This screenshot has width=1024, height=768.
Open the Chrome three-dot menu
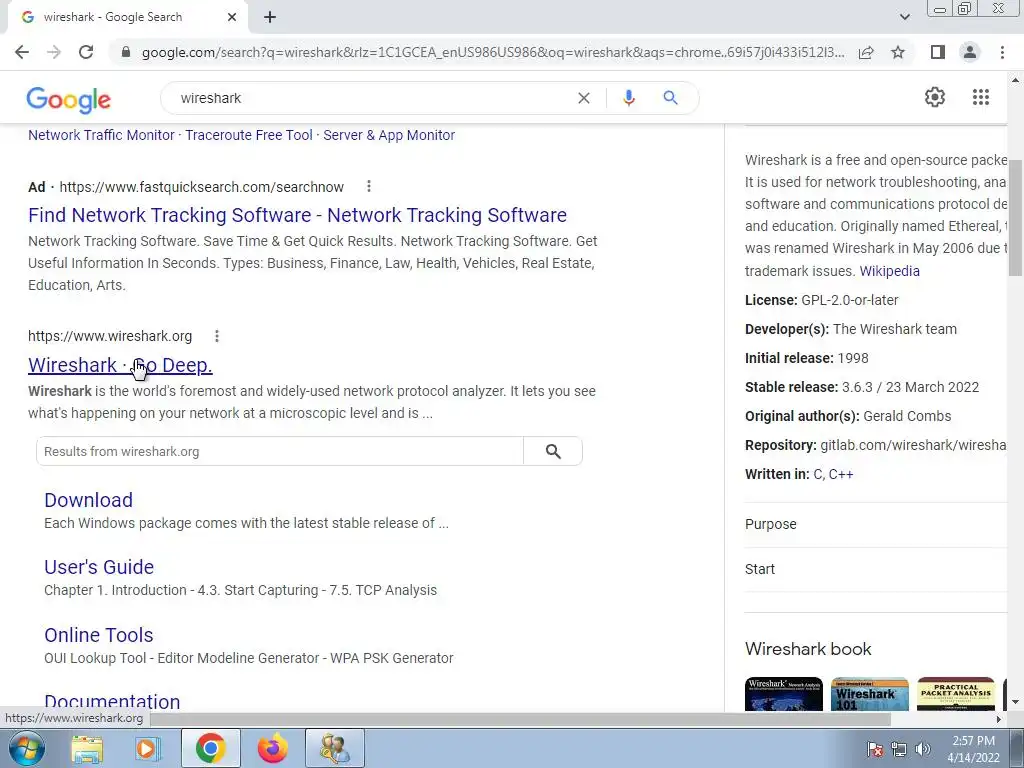point(1002,52)
